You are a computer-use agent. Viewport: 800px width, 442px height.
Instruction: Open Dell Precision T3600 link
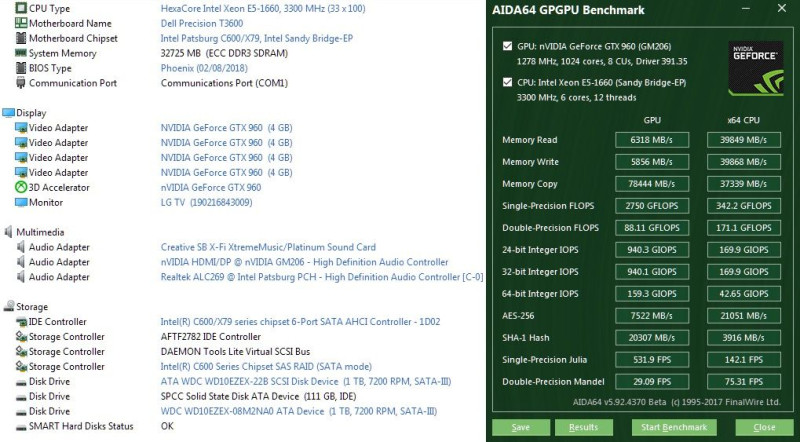click(202, 23)
